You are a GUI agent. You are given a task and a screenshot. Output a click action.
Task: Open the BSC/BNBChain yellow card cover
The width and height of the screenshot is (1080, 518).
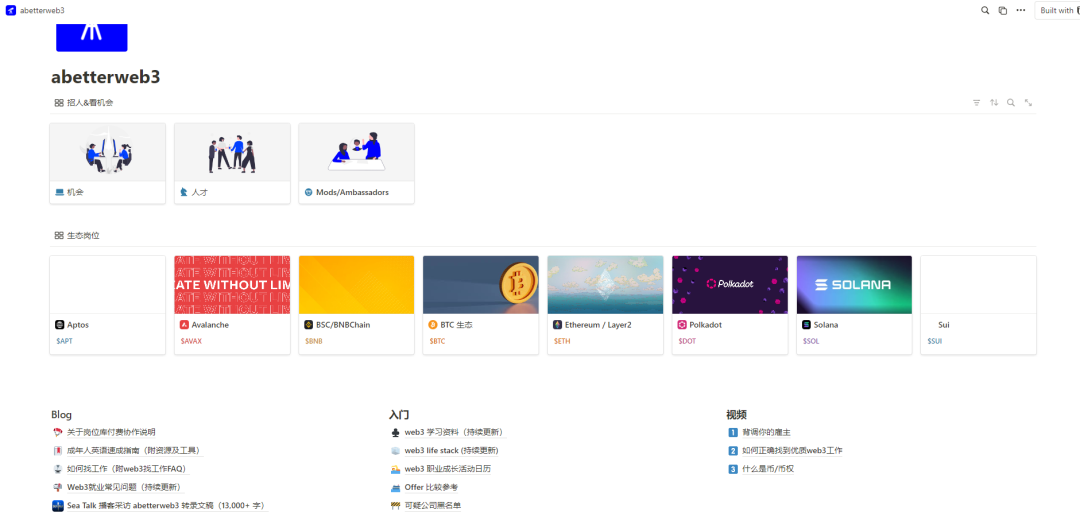click(356, 284)
